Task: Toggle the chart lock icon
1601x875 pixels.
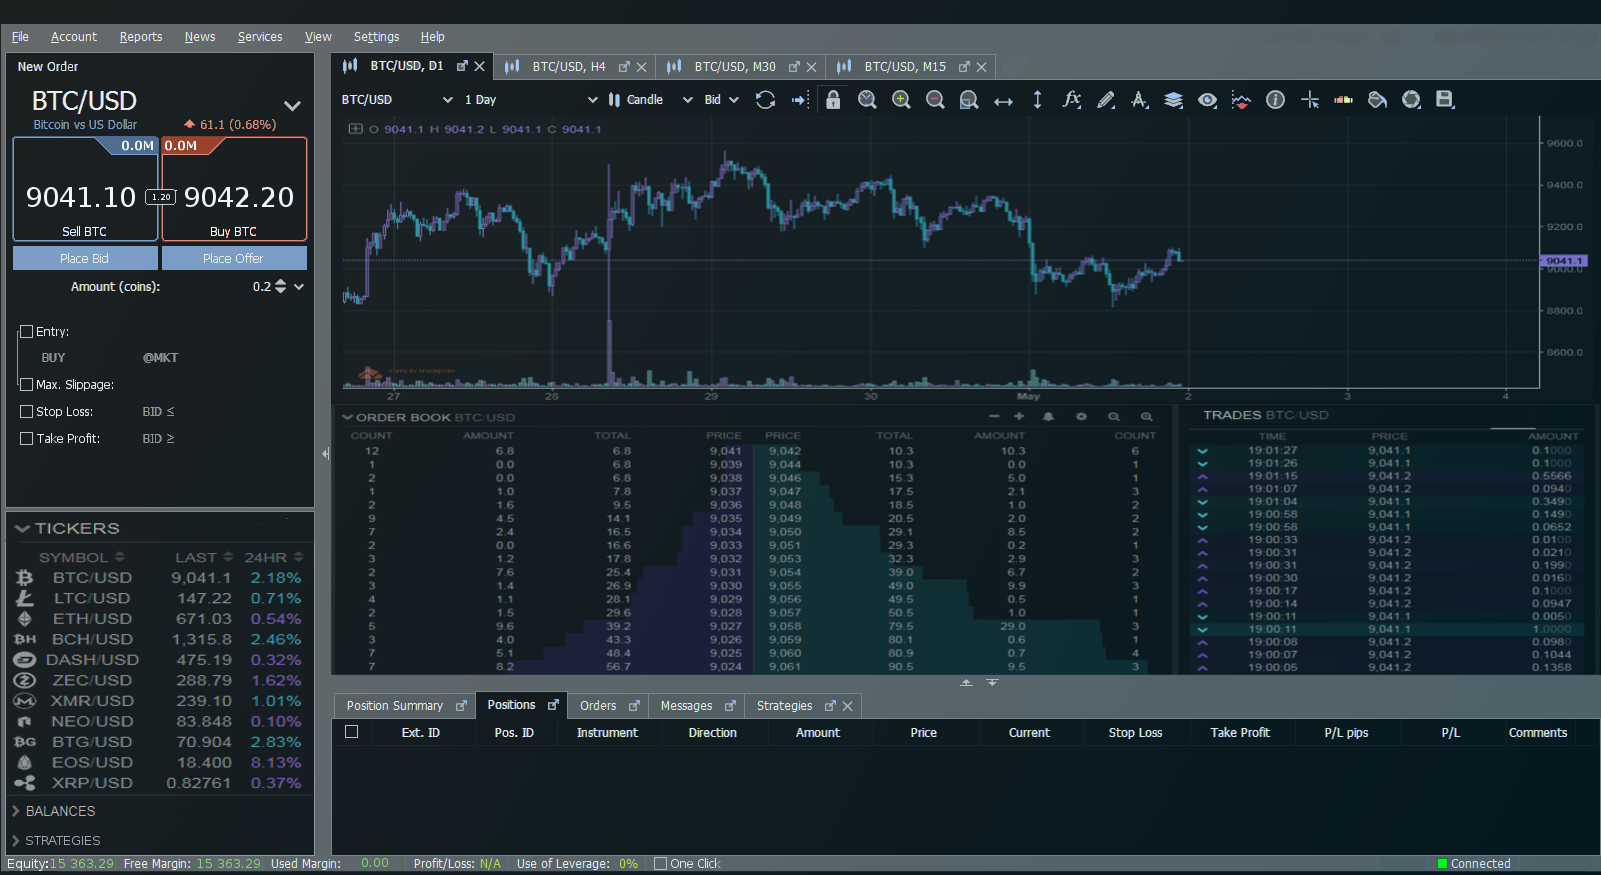Action: [833, 100]
